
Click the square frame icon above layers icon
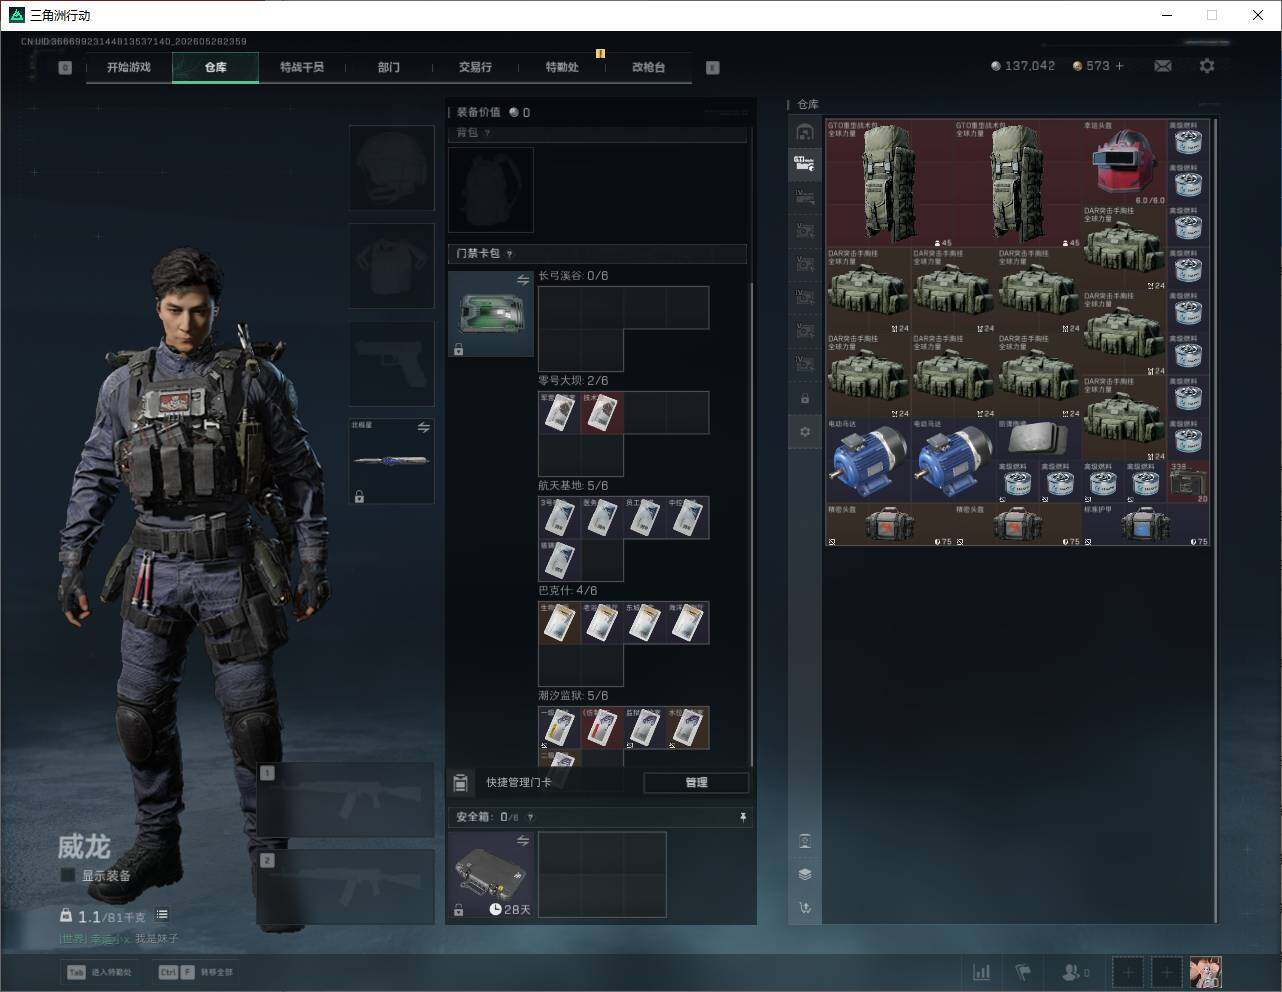[805, 841]
